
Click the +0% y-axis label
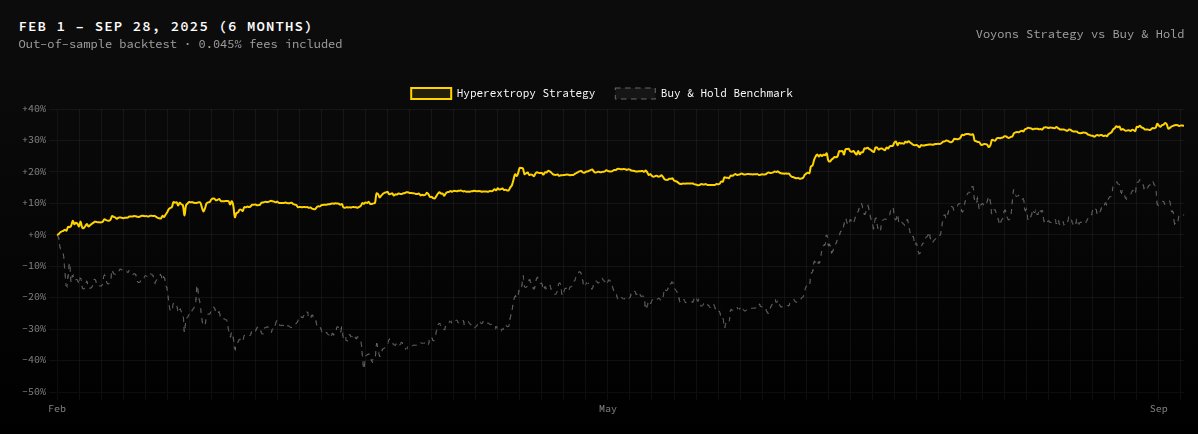37,235
